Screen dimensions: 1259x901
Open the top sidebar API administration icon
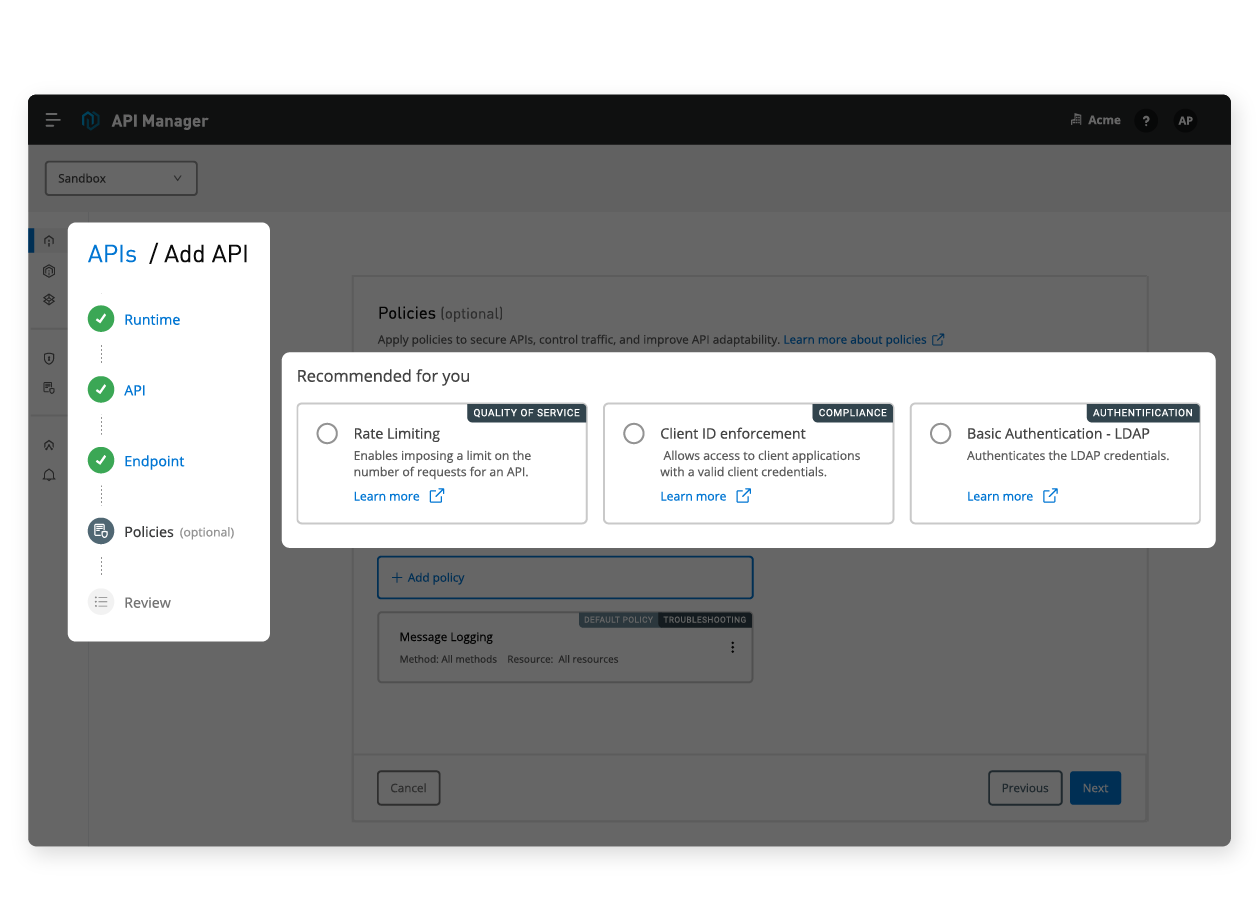(x=49, y=241)
